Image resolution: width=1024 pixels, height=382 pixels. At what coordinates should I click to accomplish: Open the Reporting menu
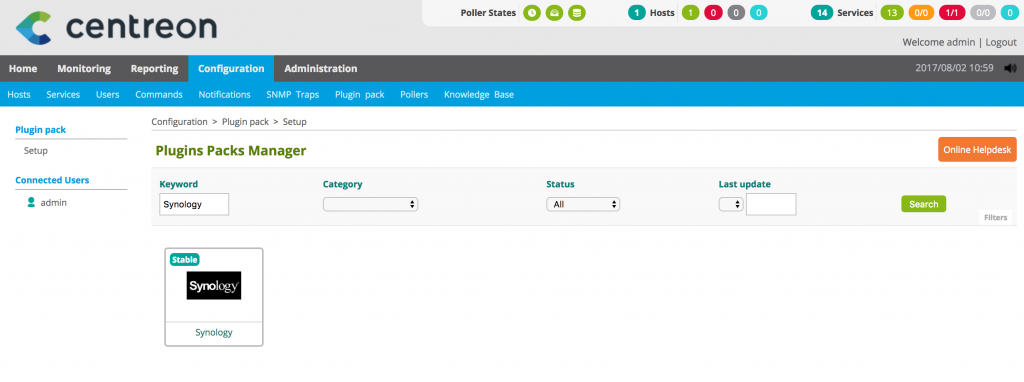tap(154, 69)
